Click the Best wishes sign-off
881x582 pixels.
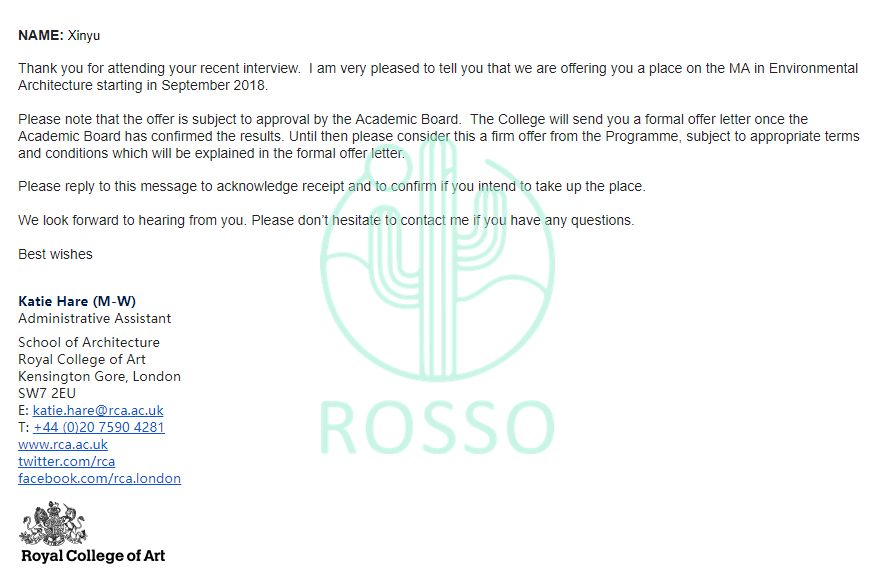coord(55,254)
